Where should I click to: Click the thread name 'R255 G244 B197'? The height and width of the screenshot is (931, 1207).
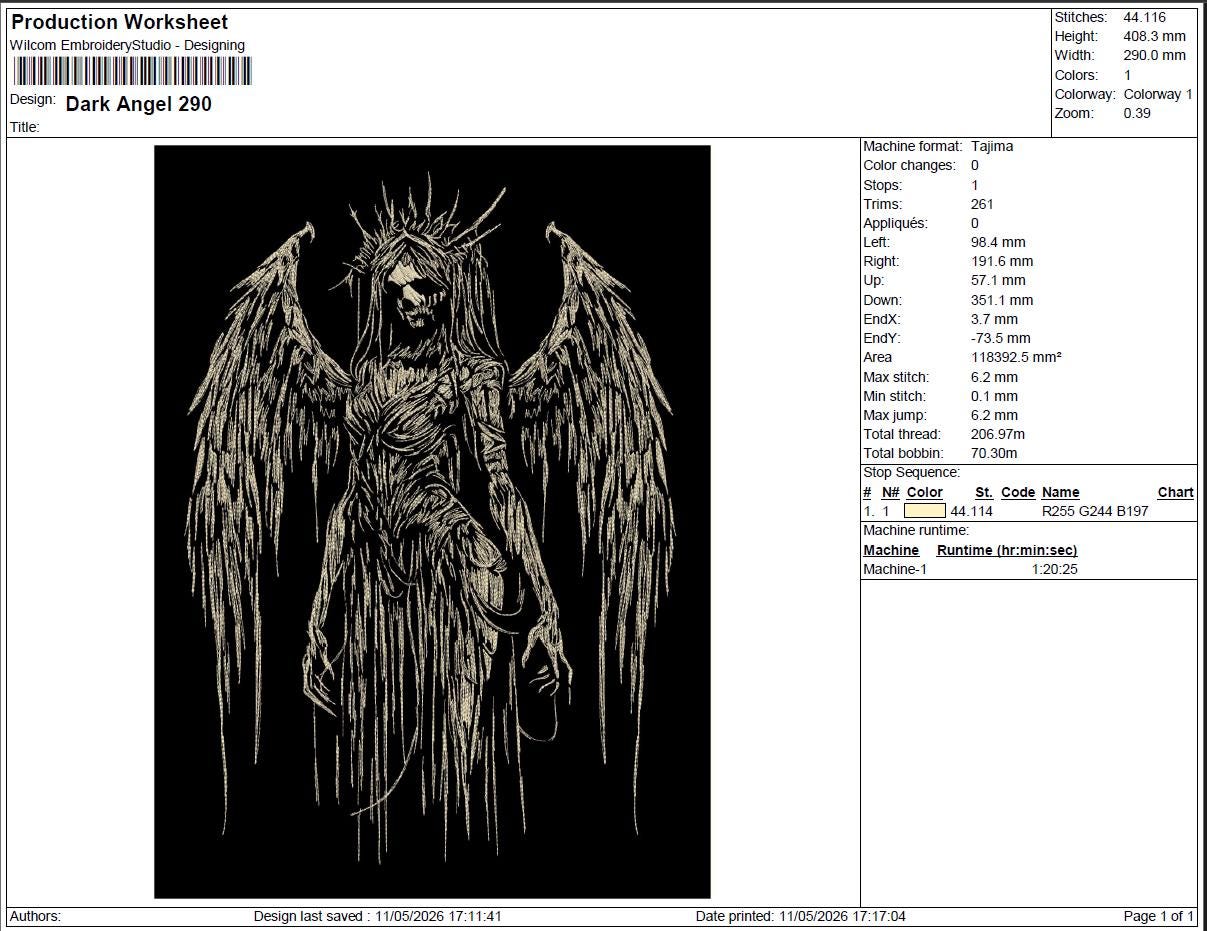(x=1095, y=511)
